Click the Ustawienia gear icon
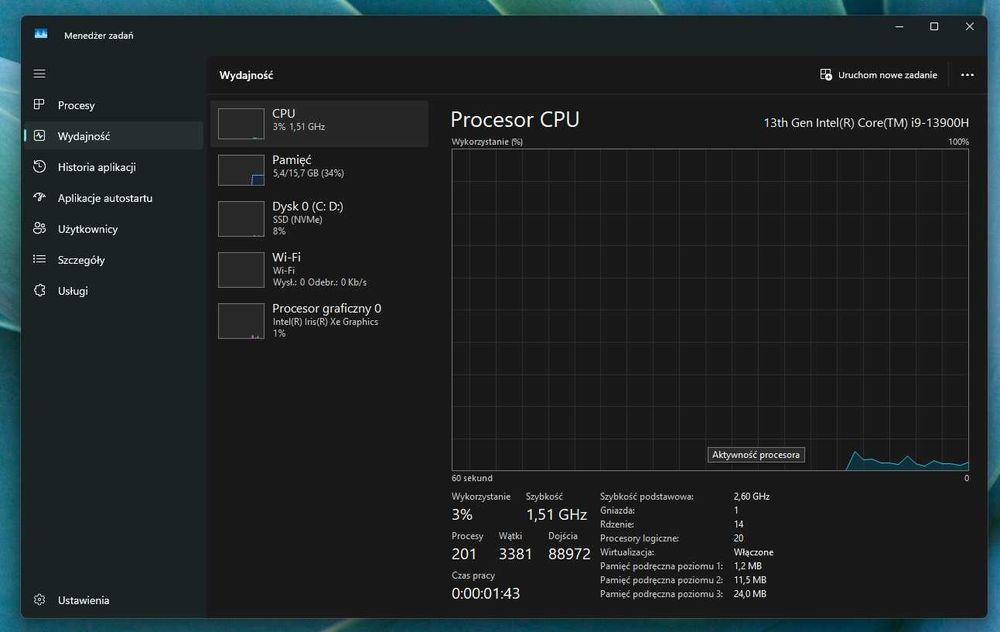This screenshot has height=632, width=1000. [x=40, y=599]
